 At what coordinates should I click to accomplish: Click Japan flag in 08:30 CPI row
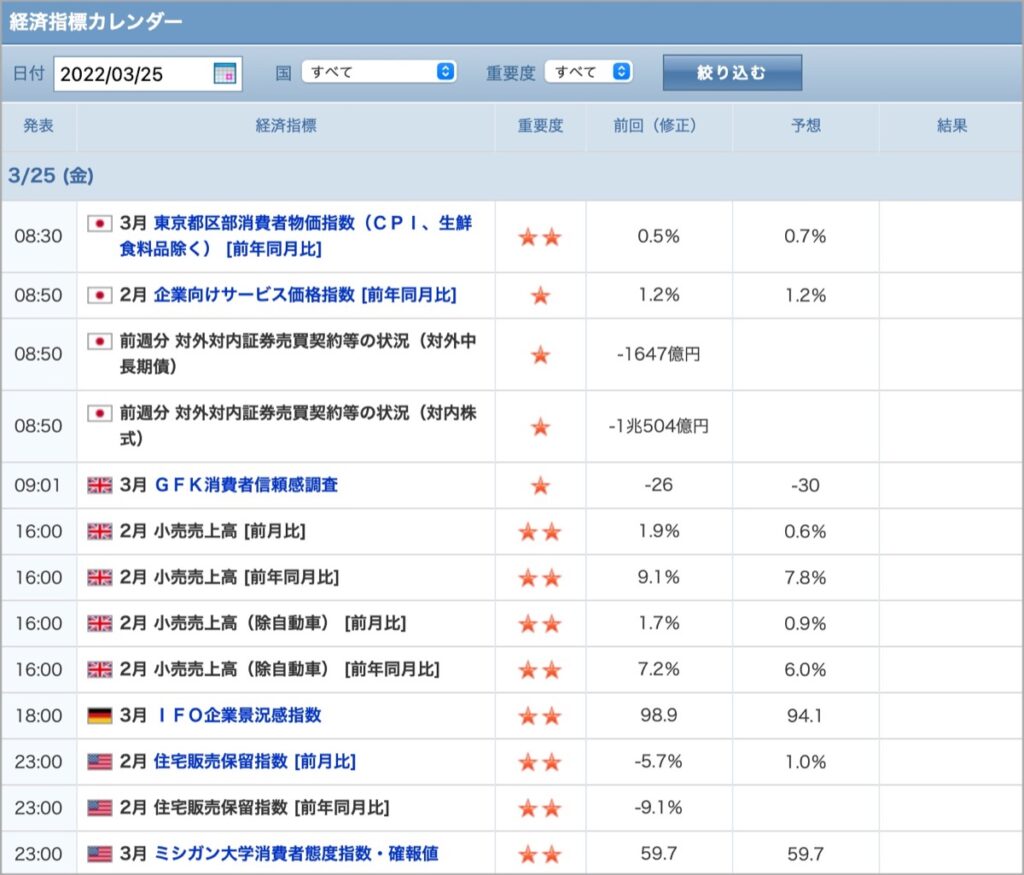[x=99, y=223]
